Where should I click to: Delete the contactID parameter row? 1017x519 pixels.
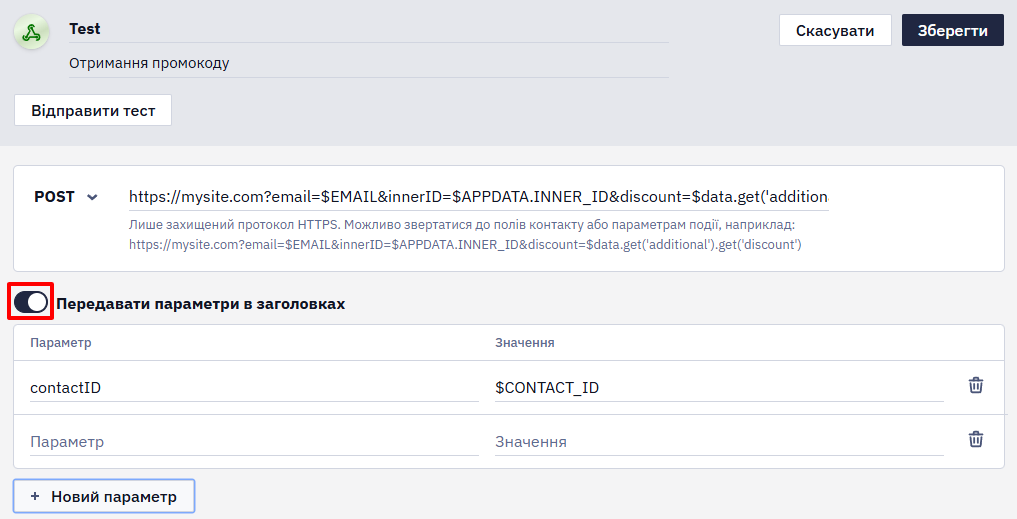coord(975,385)
